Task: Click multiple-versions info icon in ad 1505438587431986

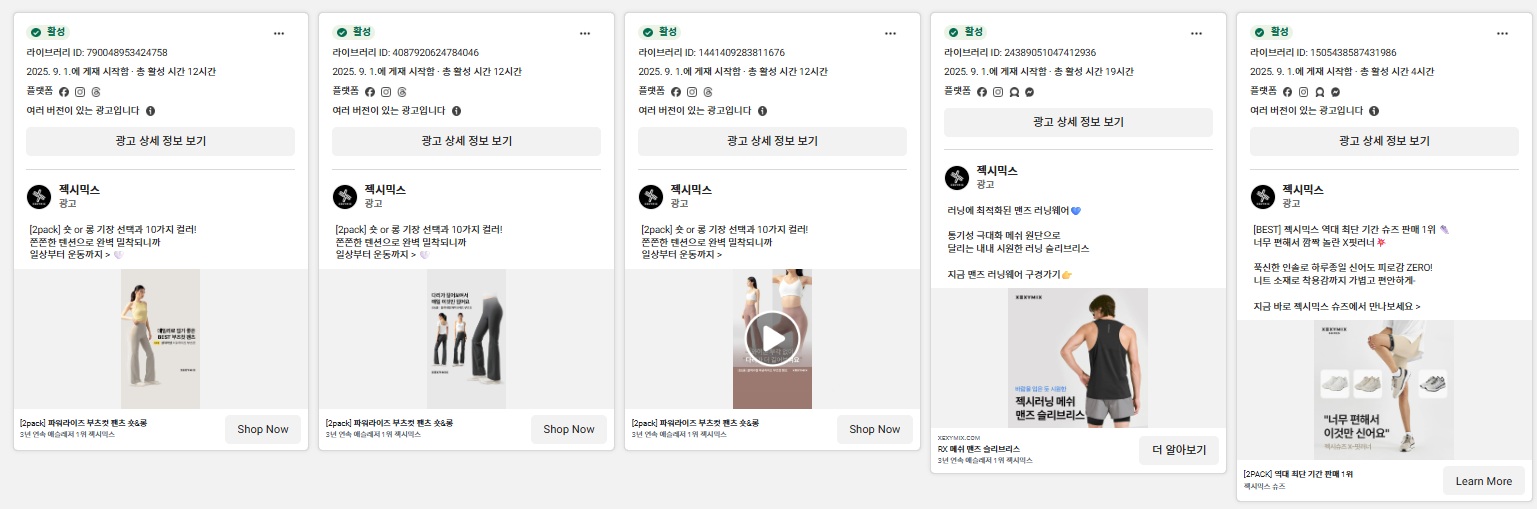Action: click(1374, 111)
